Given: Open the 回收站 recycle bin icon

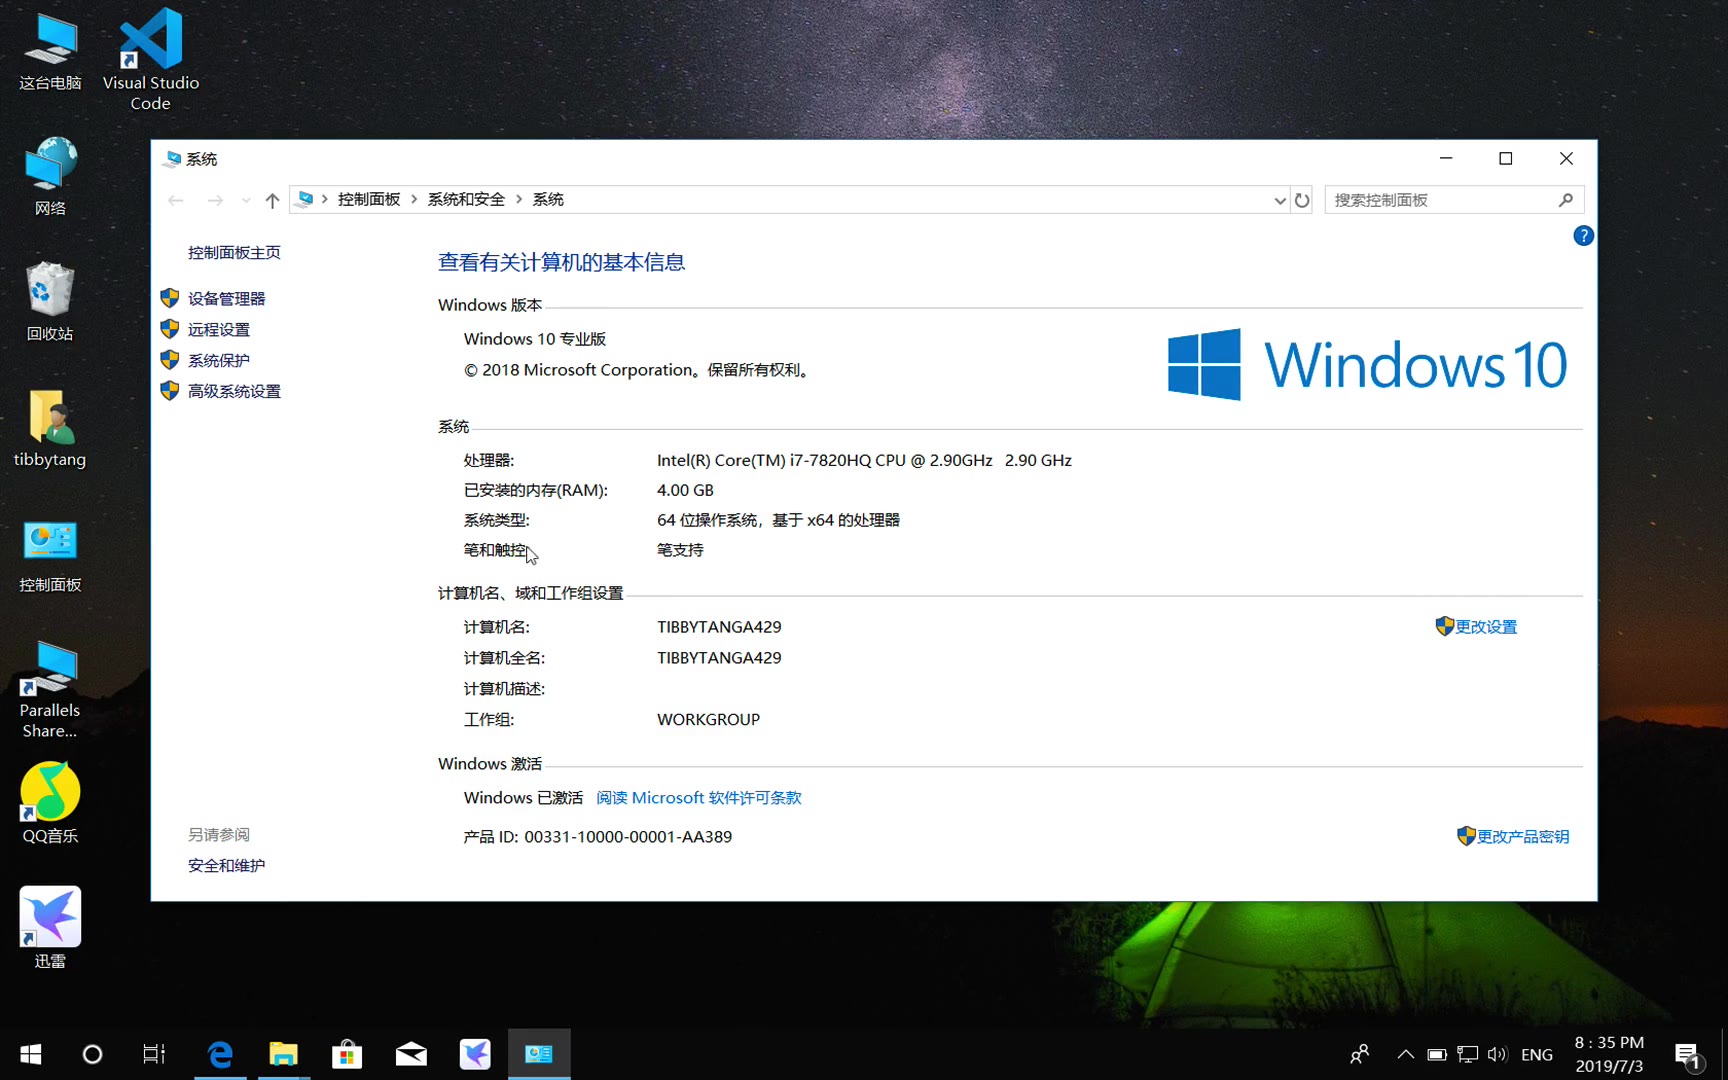Looking at the screenshot, I should pos(50,302).
